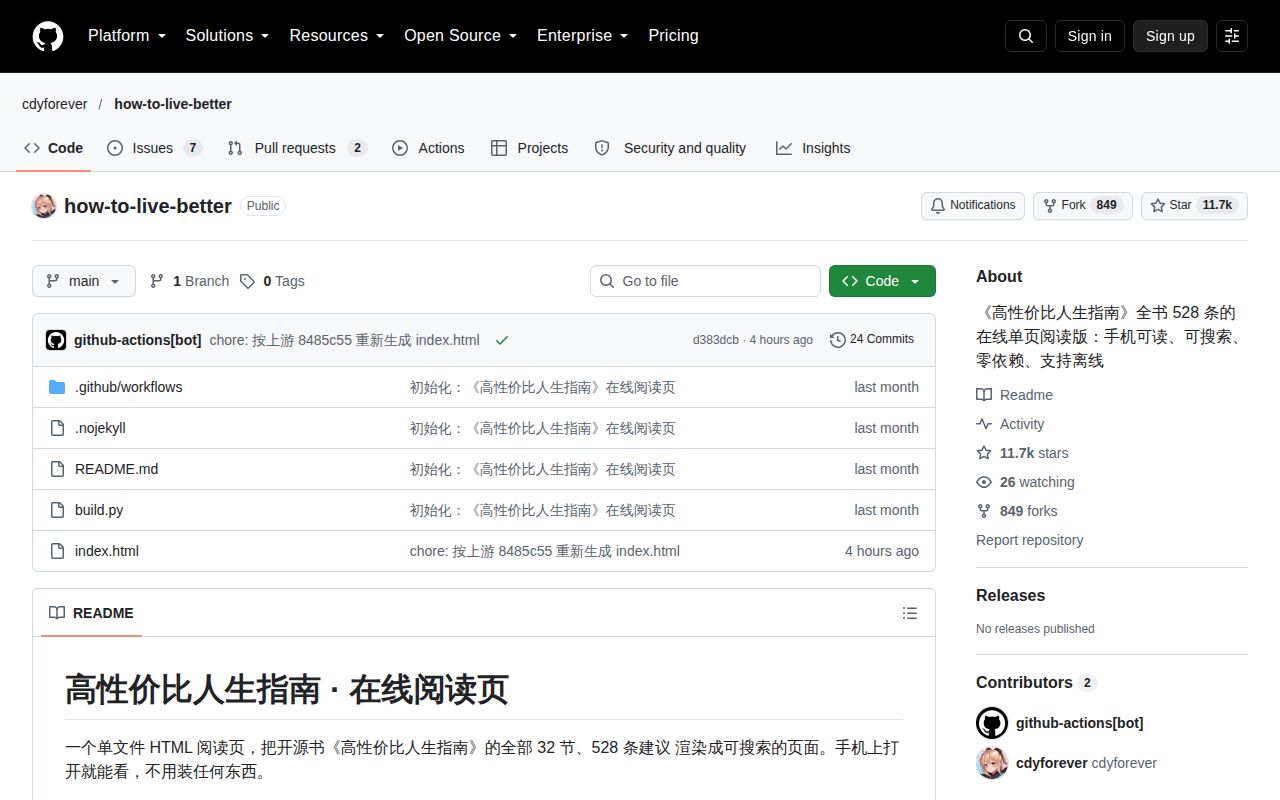Viewport: 1280px width, 800px height.
Task: Open the README outline list icon
Action: [x=910, y=613]
